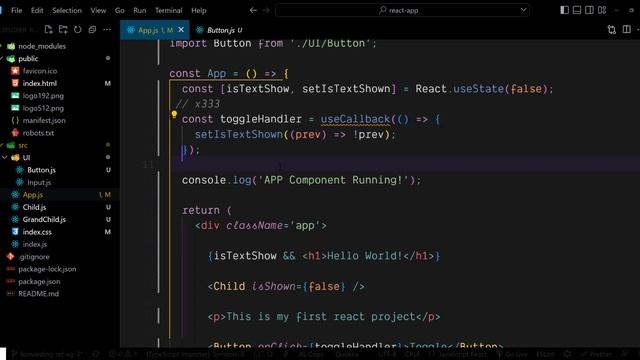The image size is (640, 360).
Task: Click Prettier in the status bar
Action: pos(596,354)
